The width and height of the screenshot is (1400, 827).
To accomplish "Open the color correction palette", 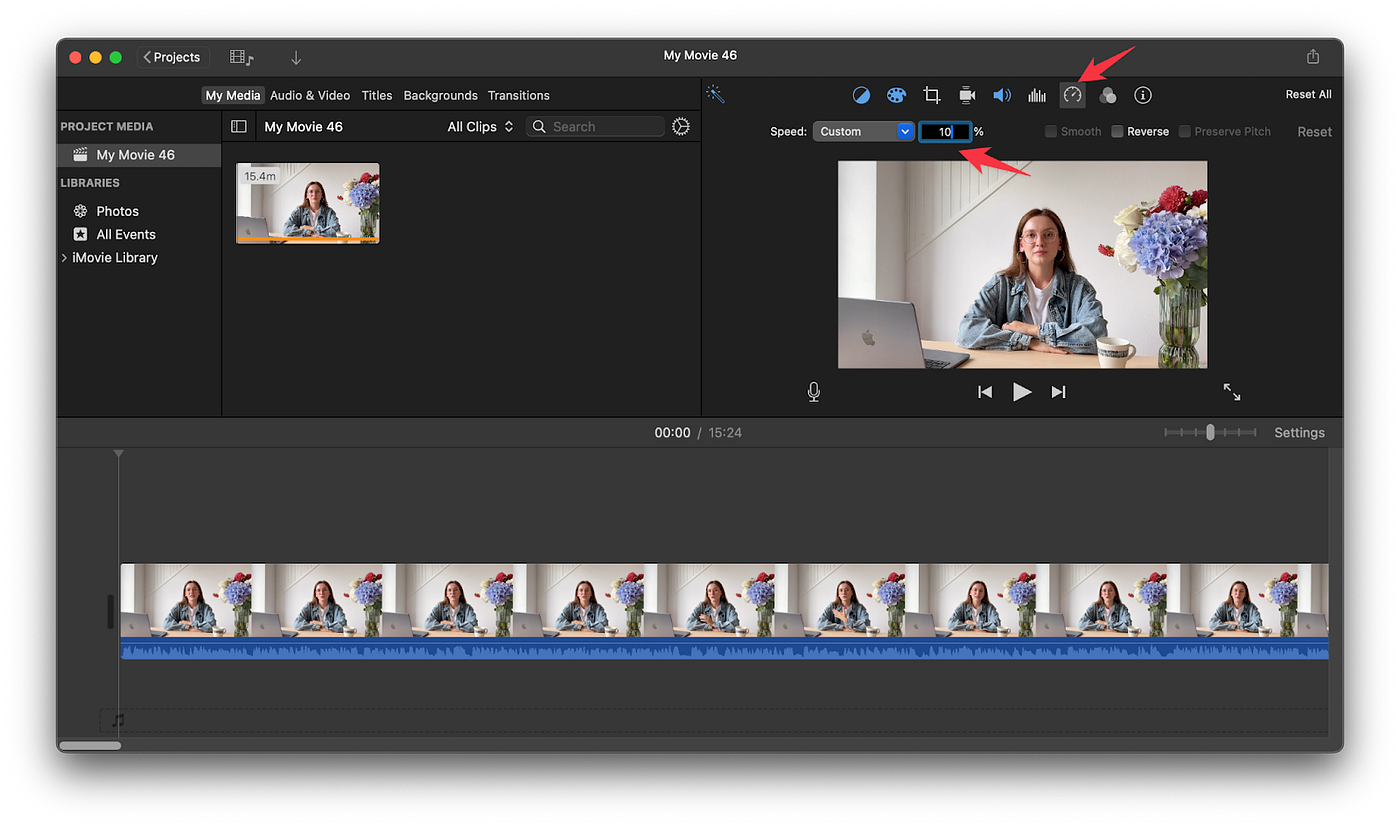I will pos(896,95).
